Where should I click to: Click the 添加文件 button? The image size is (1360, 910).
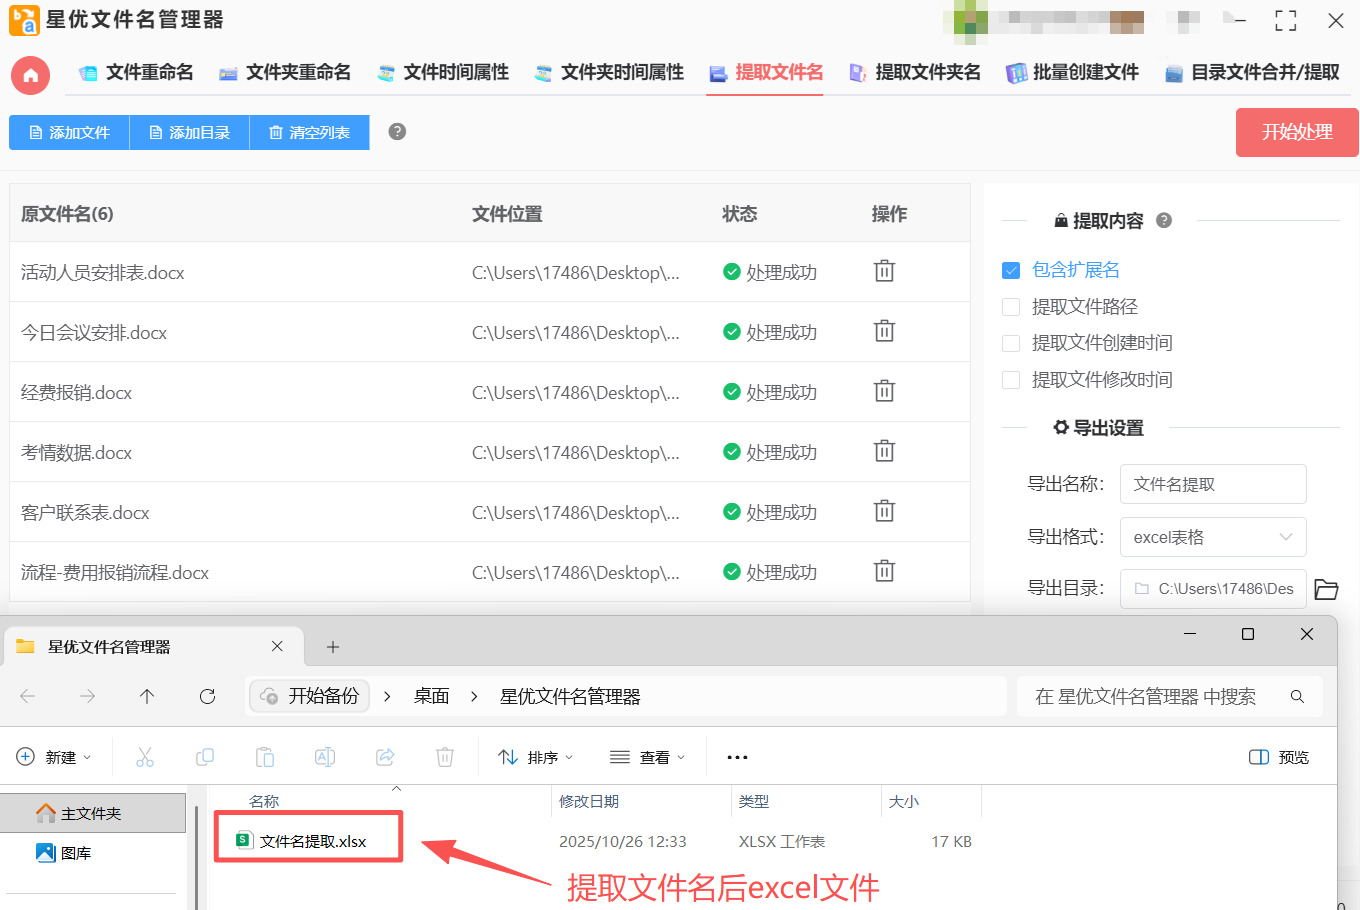click(x=69, y=132)
